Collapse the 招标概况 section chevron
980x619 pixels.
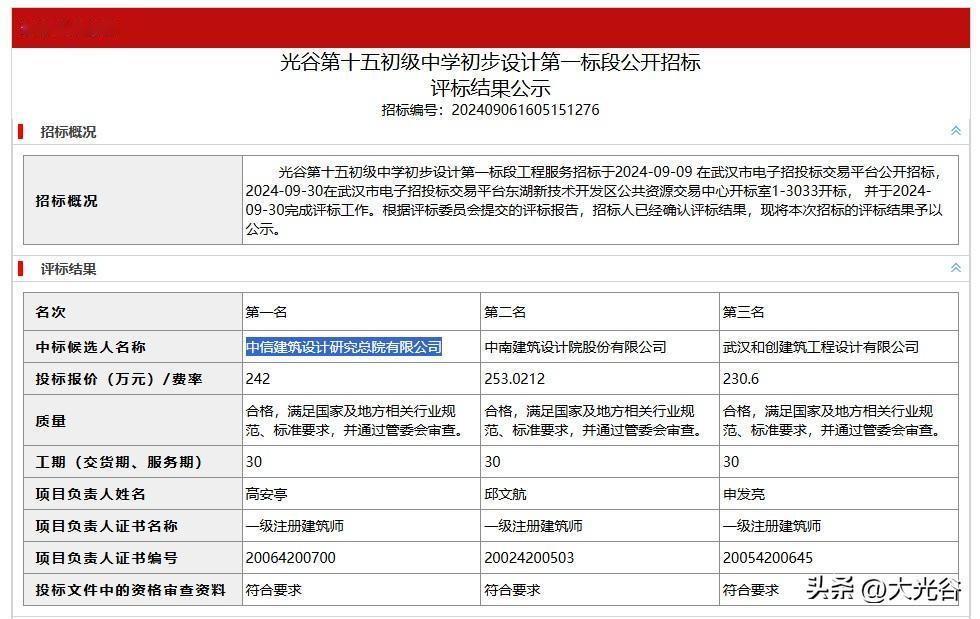[956, 131]
